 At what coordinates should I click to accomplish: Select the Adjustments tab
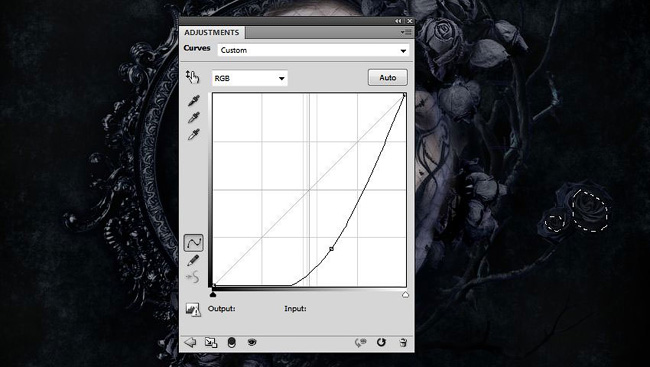point(212,32)
